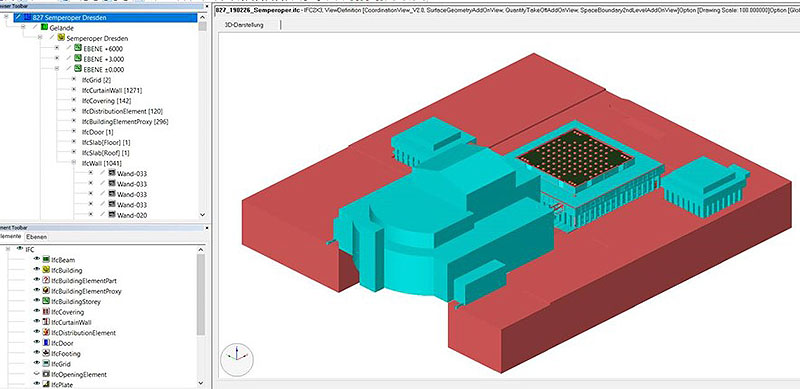Expand the EBENE +6000 node
Image resolution: width=800 pixels, height=389 pixels.
[57, 48]
